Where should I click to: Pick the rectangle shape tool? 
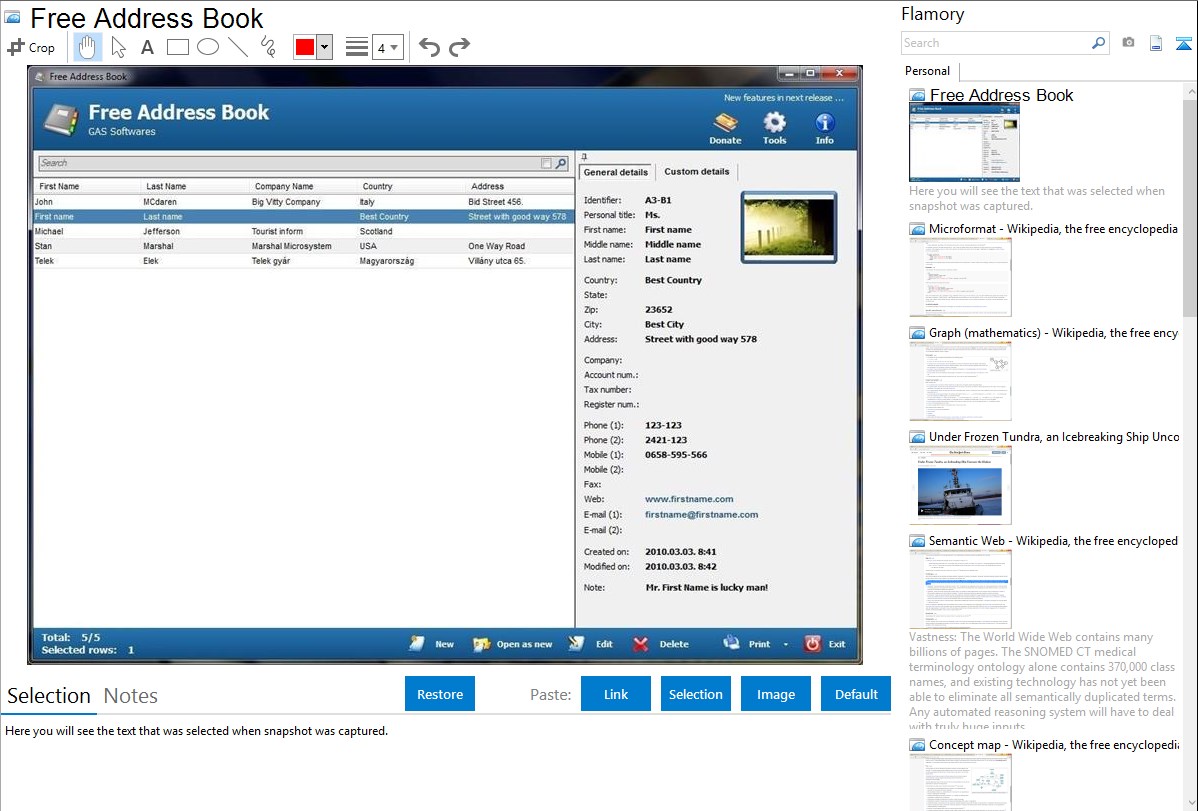(177, 47)
